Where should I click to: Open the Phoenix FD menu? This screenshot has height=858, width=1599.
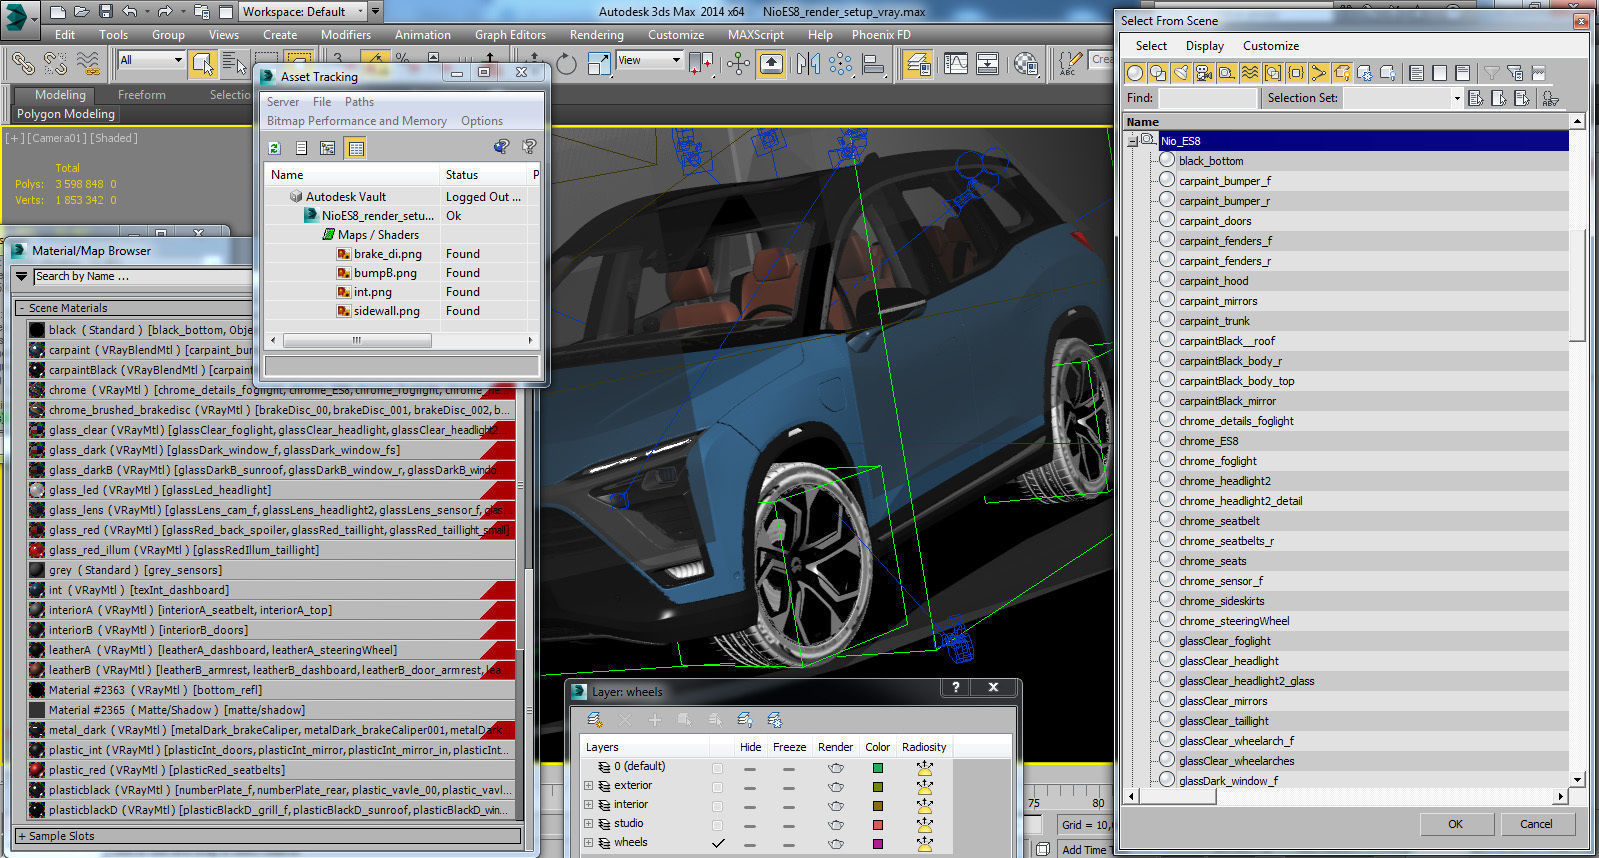pos(881,34)
